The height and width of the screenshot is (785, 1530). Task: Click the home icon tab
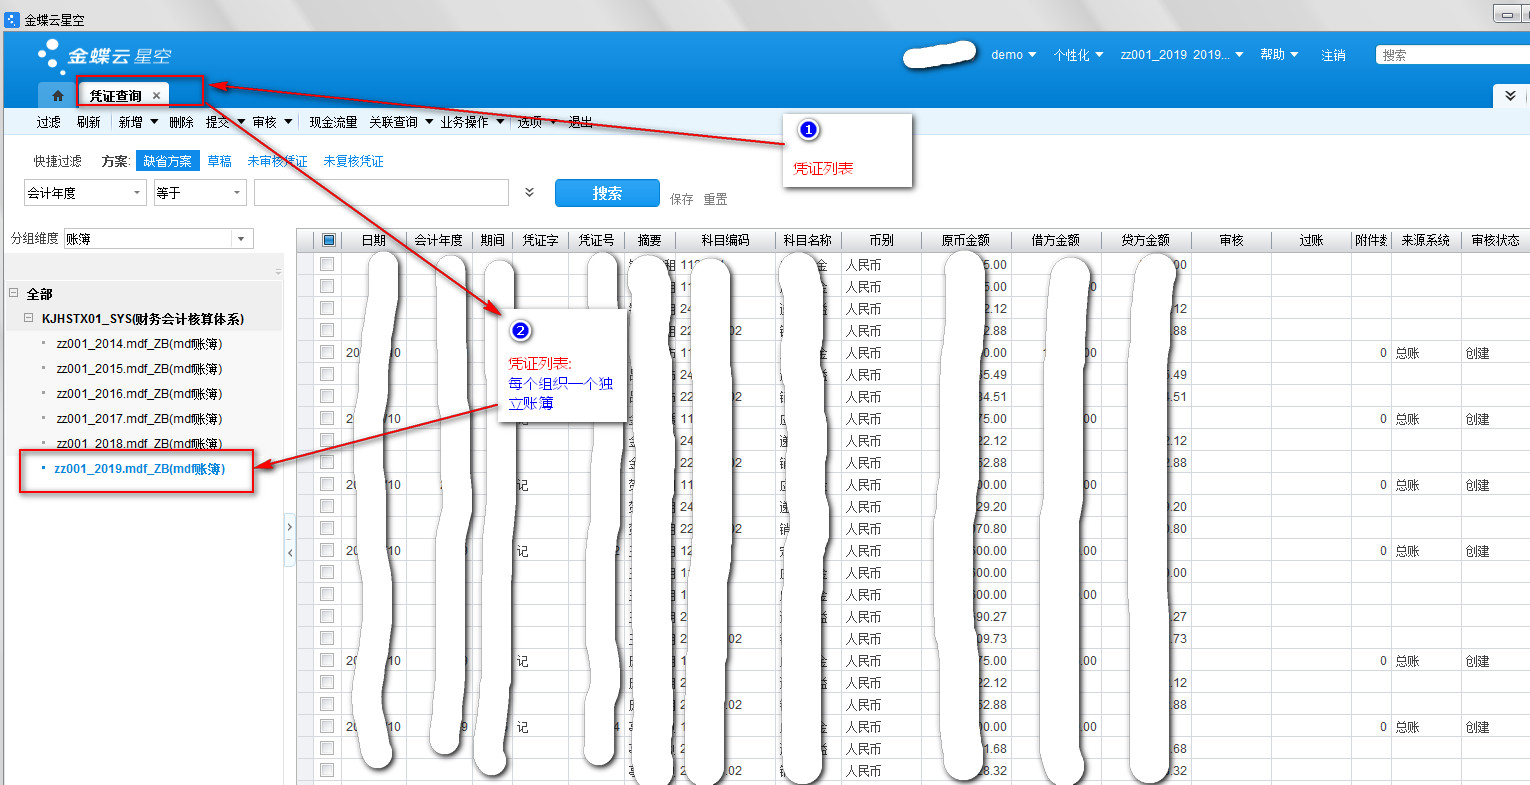(x=57, y=96)
